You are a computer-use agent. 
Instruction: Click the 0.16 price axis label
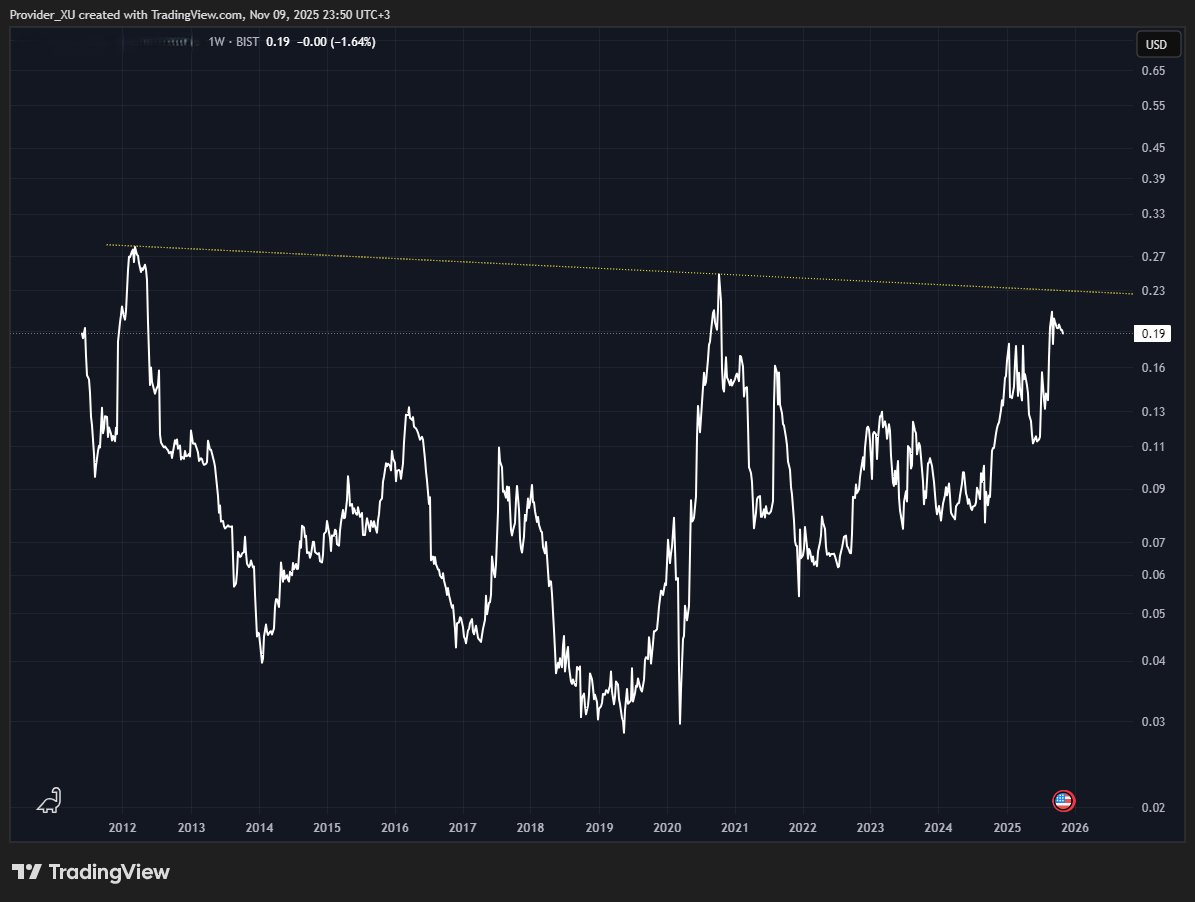tap(1153, 368)
